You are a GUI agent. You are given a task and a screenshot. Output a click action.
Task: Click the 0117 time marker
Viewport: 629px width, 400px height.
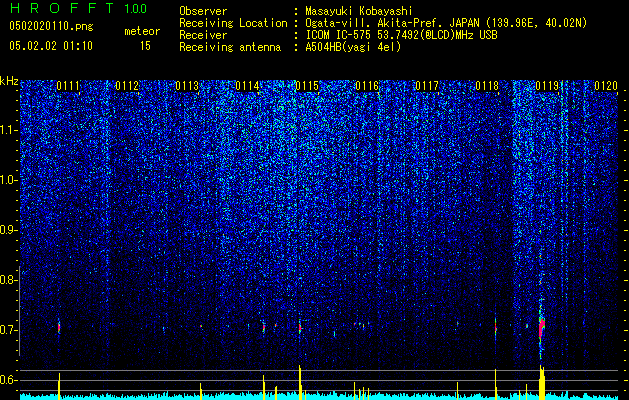coord(427,86)
